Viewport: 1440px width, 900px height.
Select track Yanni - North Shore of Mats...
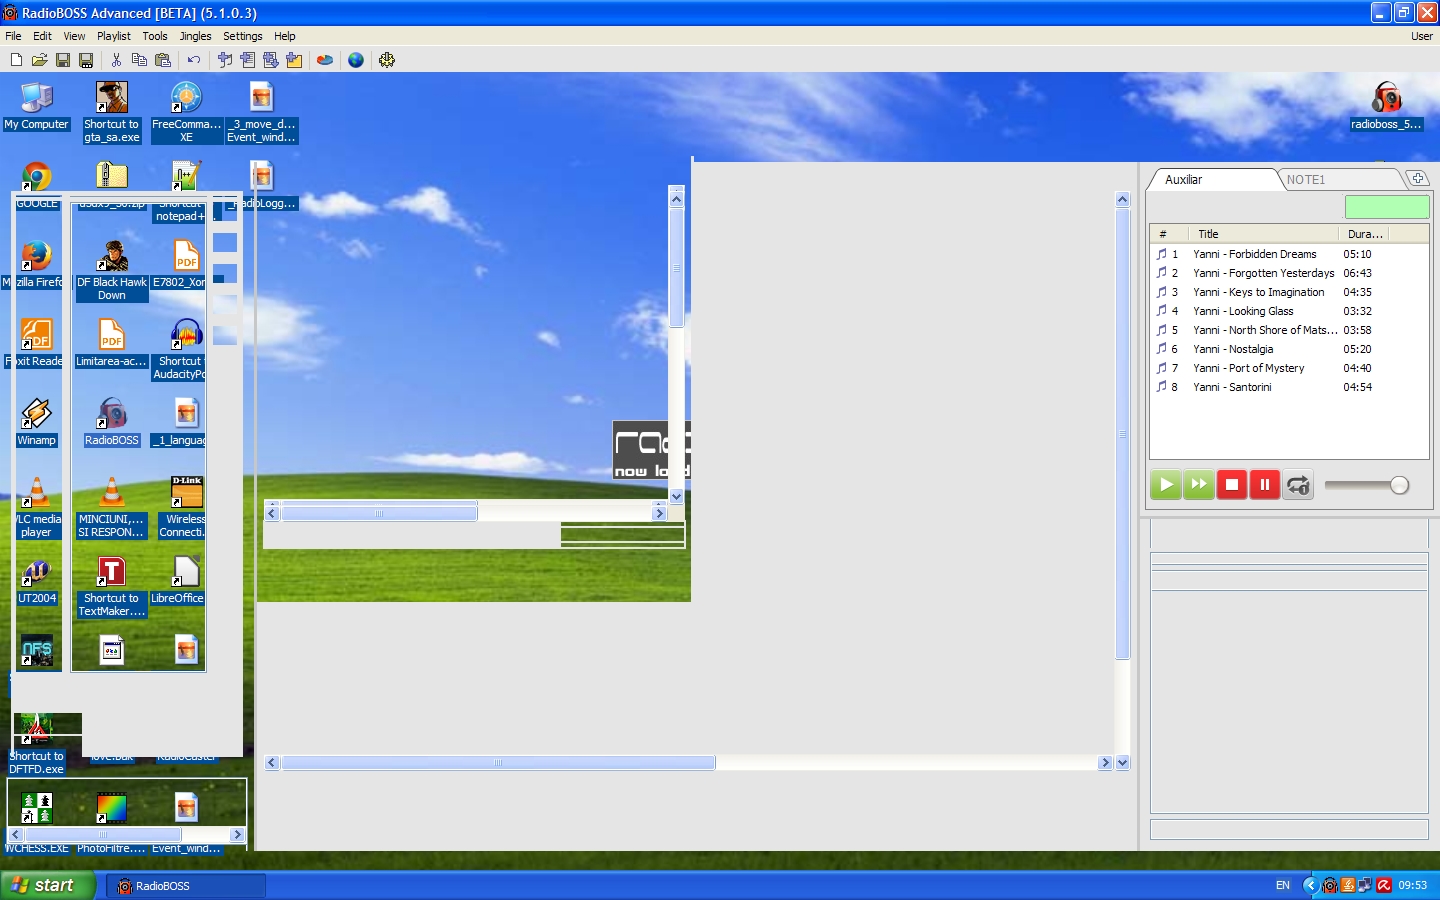click(x=1289, y=330)
